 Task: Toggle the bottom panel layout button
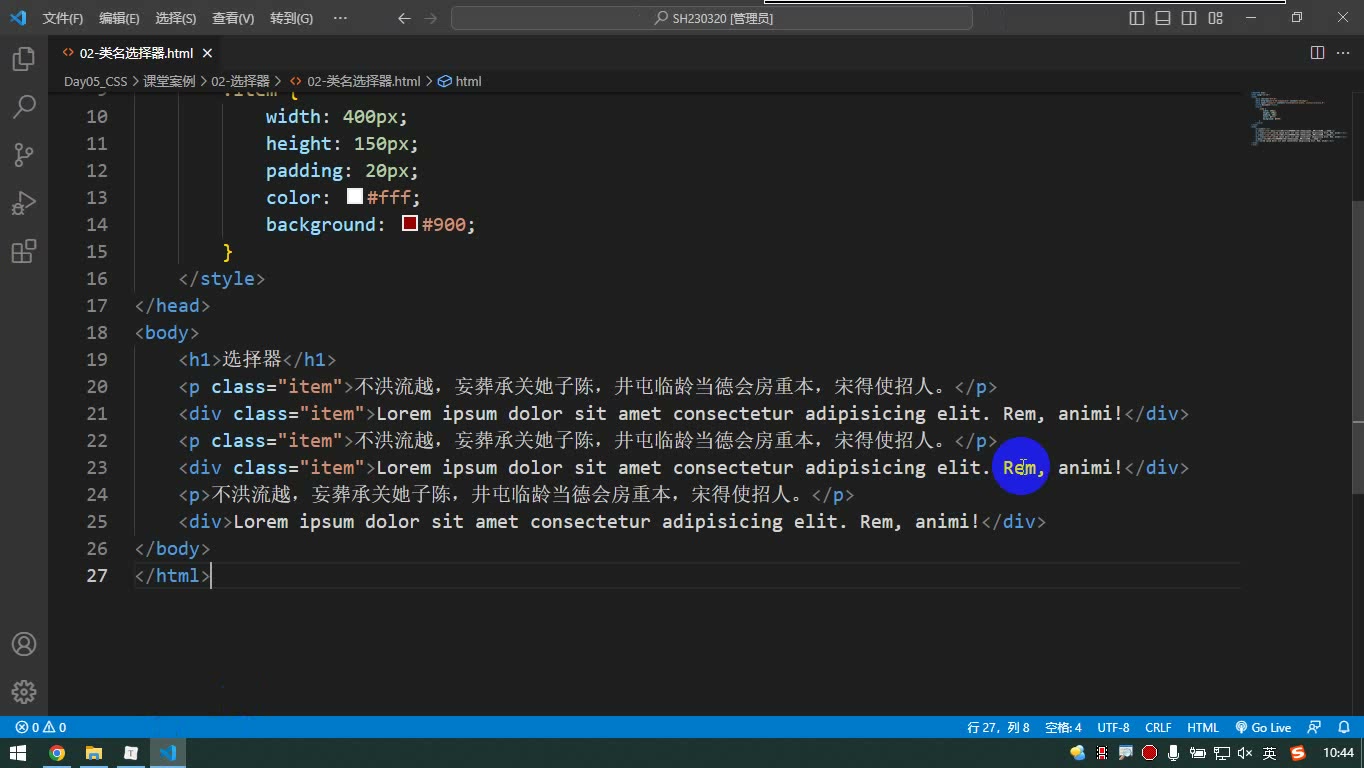[x=1163, y=18]
